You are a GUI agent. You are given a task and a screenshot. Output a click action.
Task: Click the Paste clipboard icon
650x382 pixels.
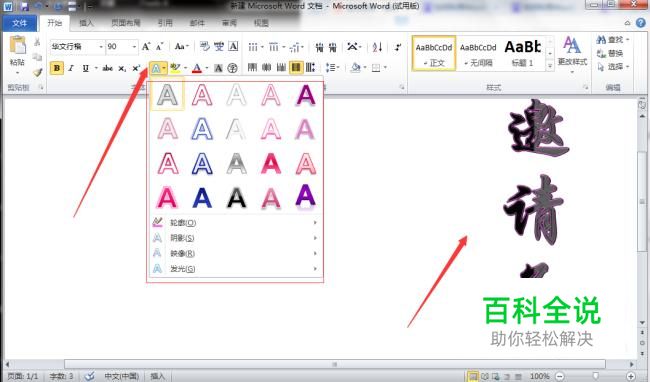click(x=17, y=45)
